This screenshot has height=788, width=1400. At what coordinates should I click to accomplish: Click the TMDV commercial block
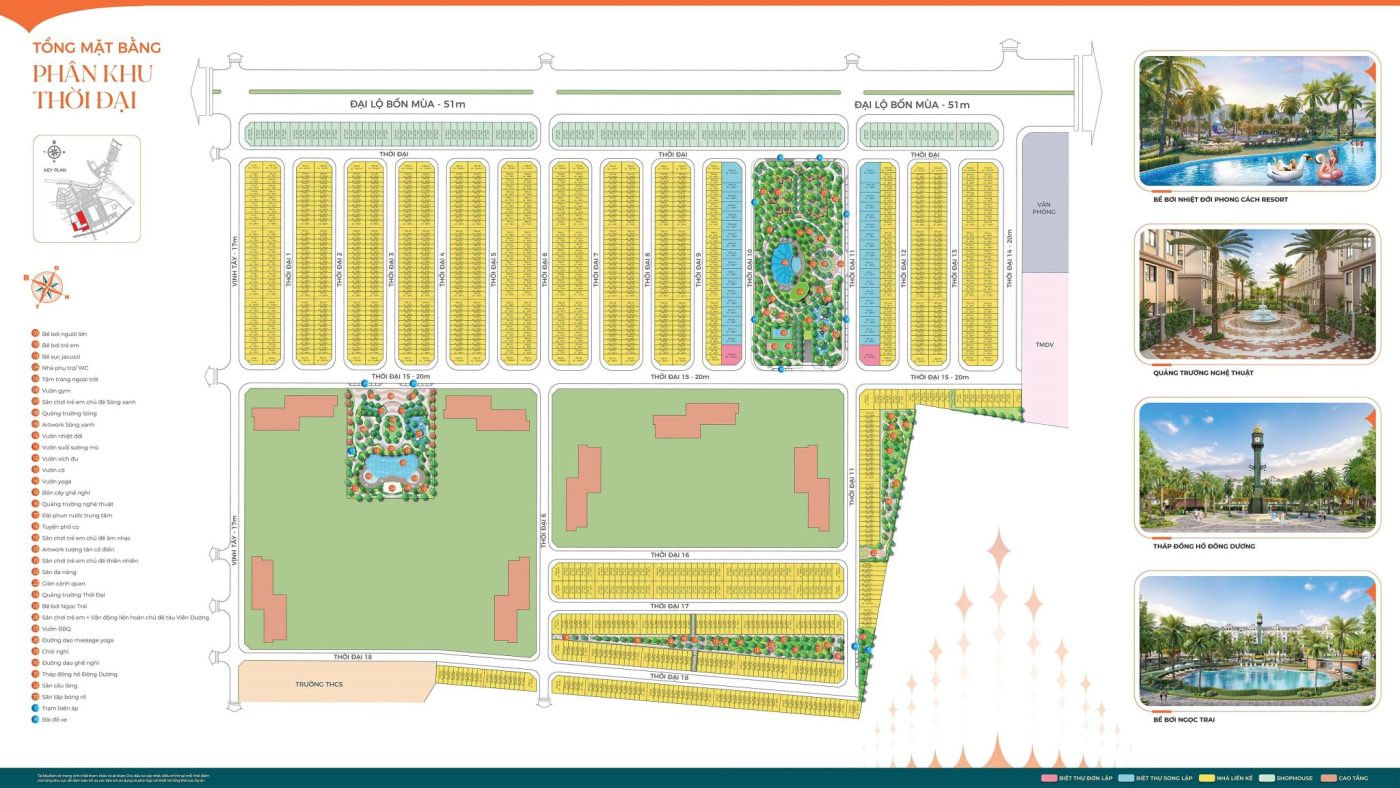pos(1044,345)
